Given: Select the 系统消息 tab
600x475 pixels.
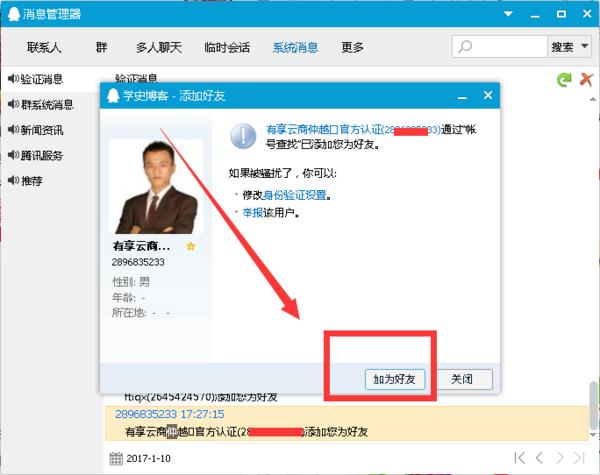Looking at the screenshot, I should click(x=295, y=47).
